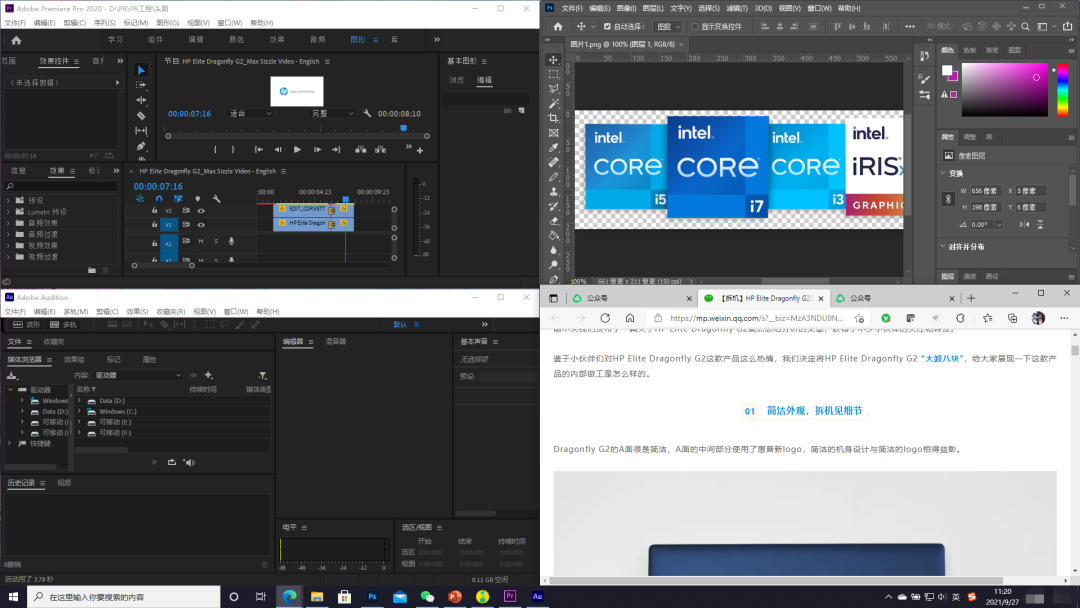Add a marker in Premiere timeline
The image size is (1080, 608).
tap(198, 199)
